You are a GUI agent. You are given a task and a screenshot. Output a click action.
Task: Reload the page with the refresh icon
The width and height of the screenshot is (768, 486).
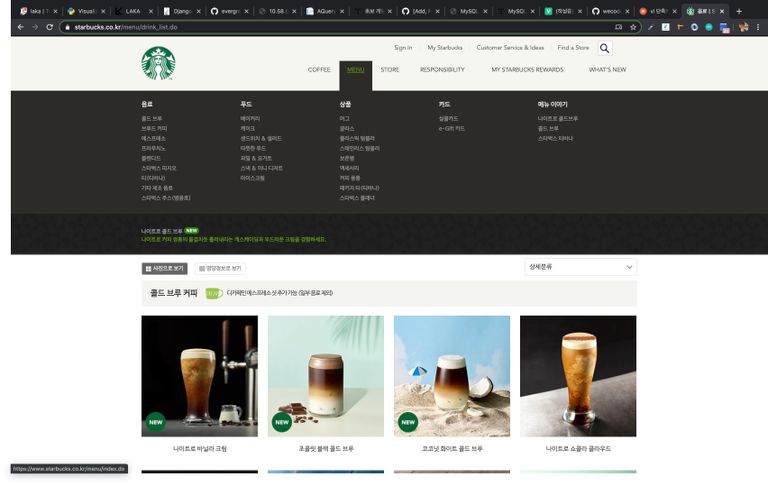(x=49, y=27)
